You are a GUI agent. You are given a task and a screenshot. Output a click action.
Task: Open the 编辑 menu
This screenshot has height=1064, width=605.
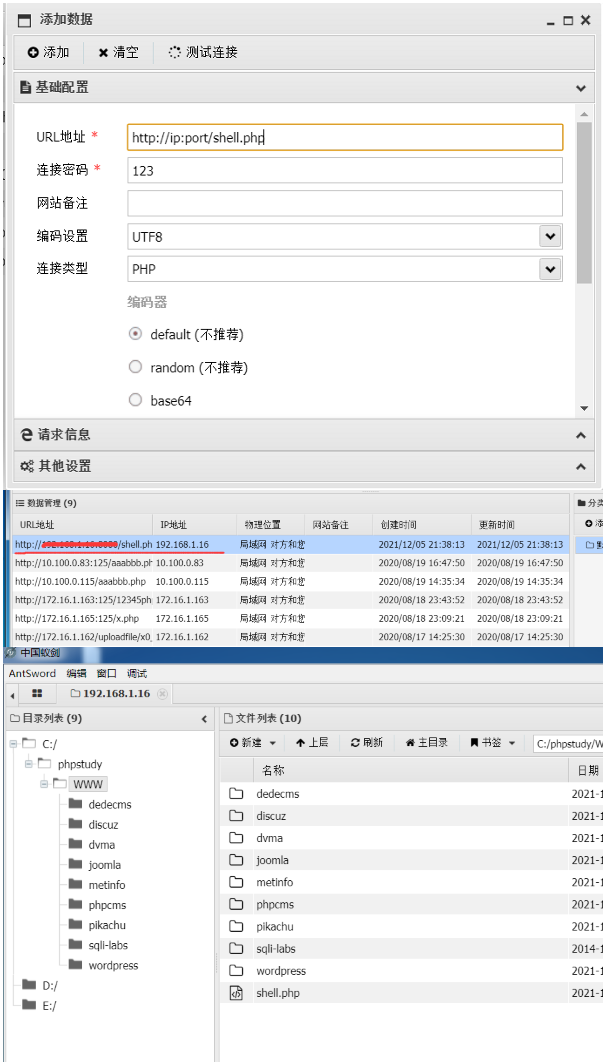76,673
